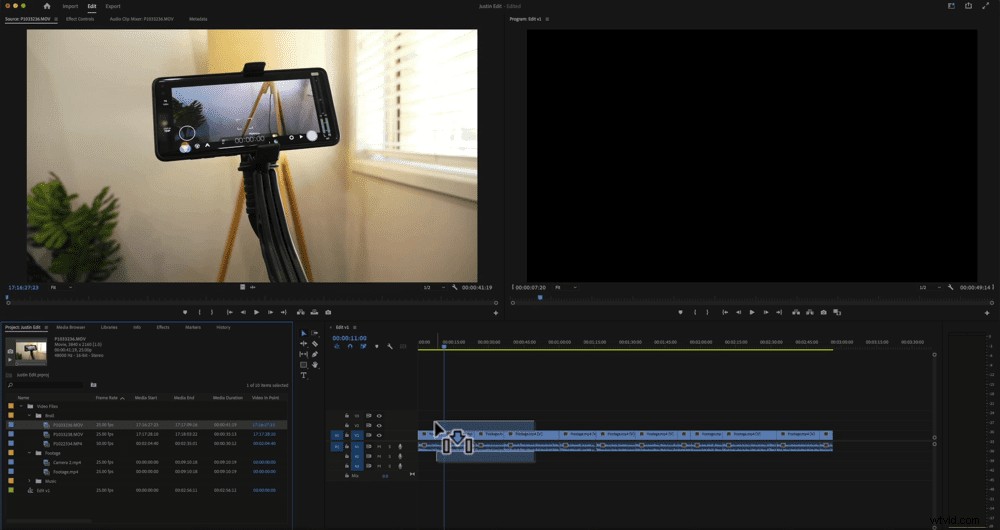Sort by Frame Rate column header

[106, 397]
